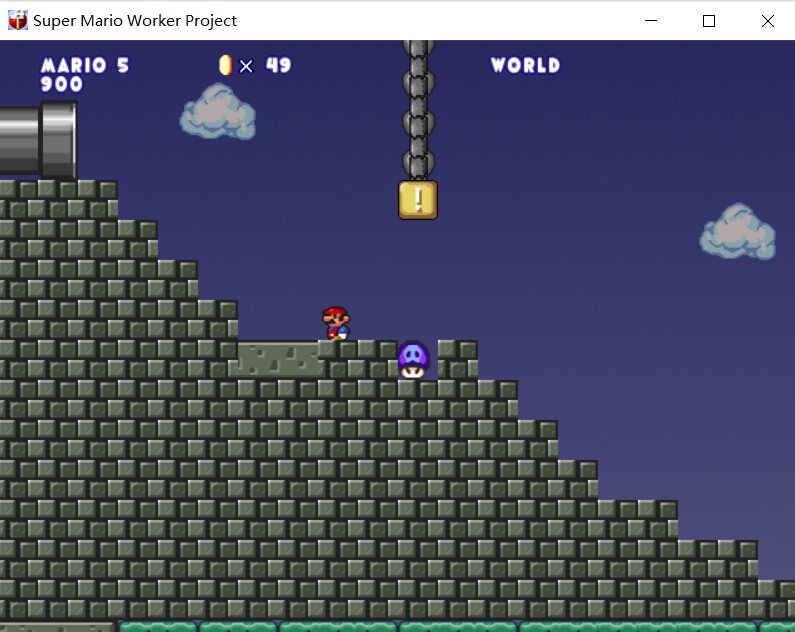Click the coin icon in the HUD
This screenshot has height=632, width=795.
[x=225, y=65]
